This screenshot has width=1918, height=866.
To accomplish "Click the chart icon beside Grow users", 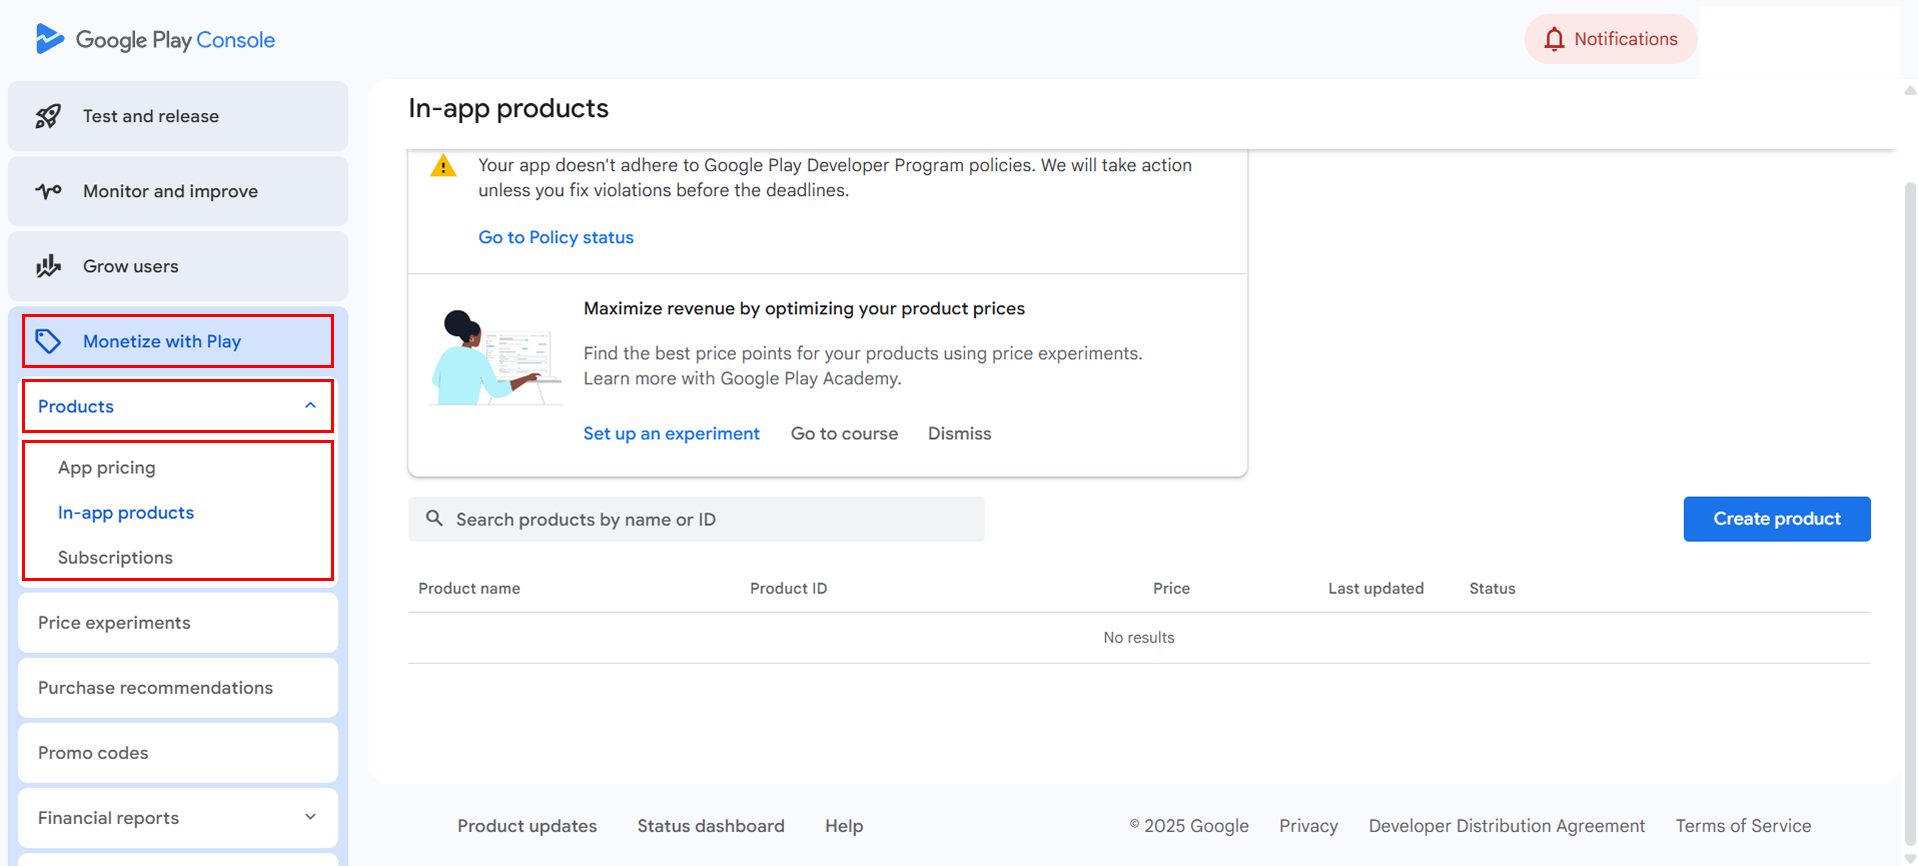I will 48,266.
